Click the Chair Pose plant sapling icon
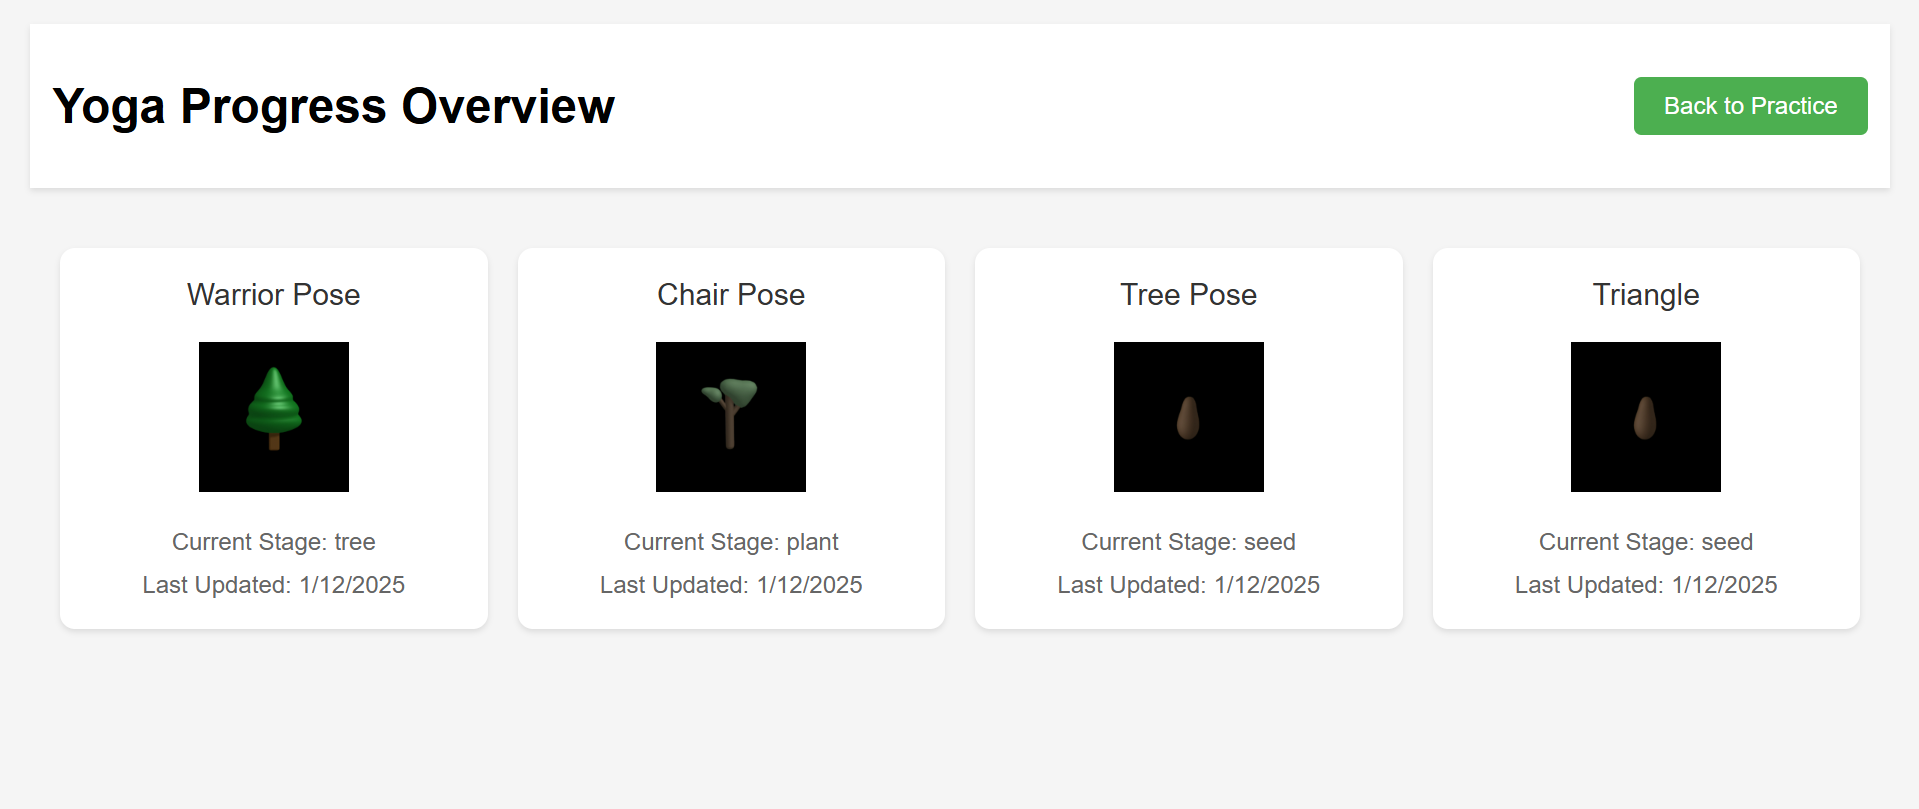1919x809 pixels. pyautogui.click(x=731, y=410)
